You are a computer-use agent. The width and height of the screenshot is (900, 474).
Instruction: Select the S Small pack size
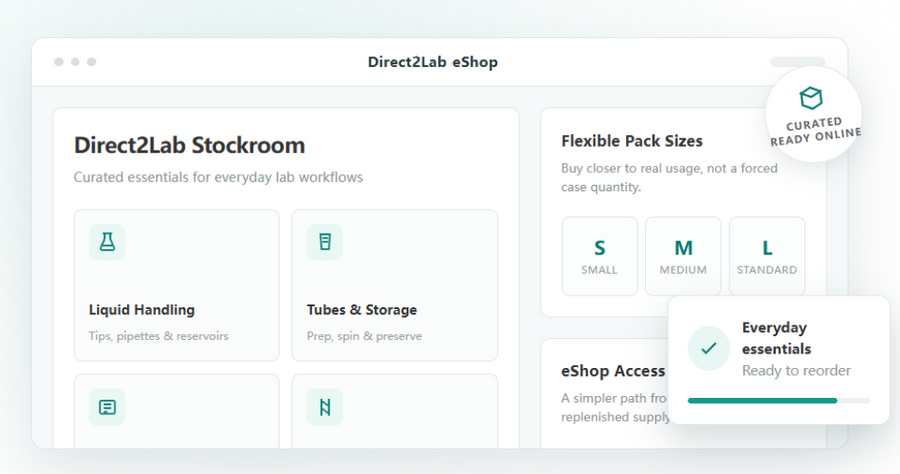tap(600, 256)
